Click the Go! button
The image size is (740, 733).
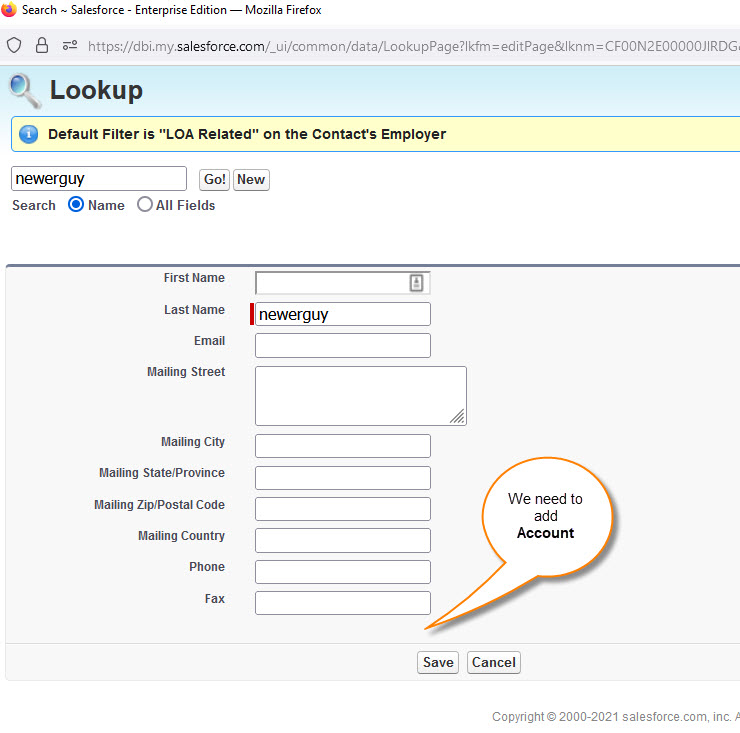(214, 180)
